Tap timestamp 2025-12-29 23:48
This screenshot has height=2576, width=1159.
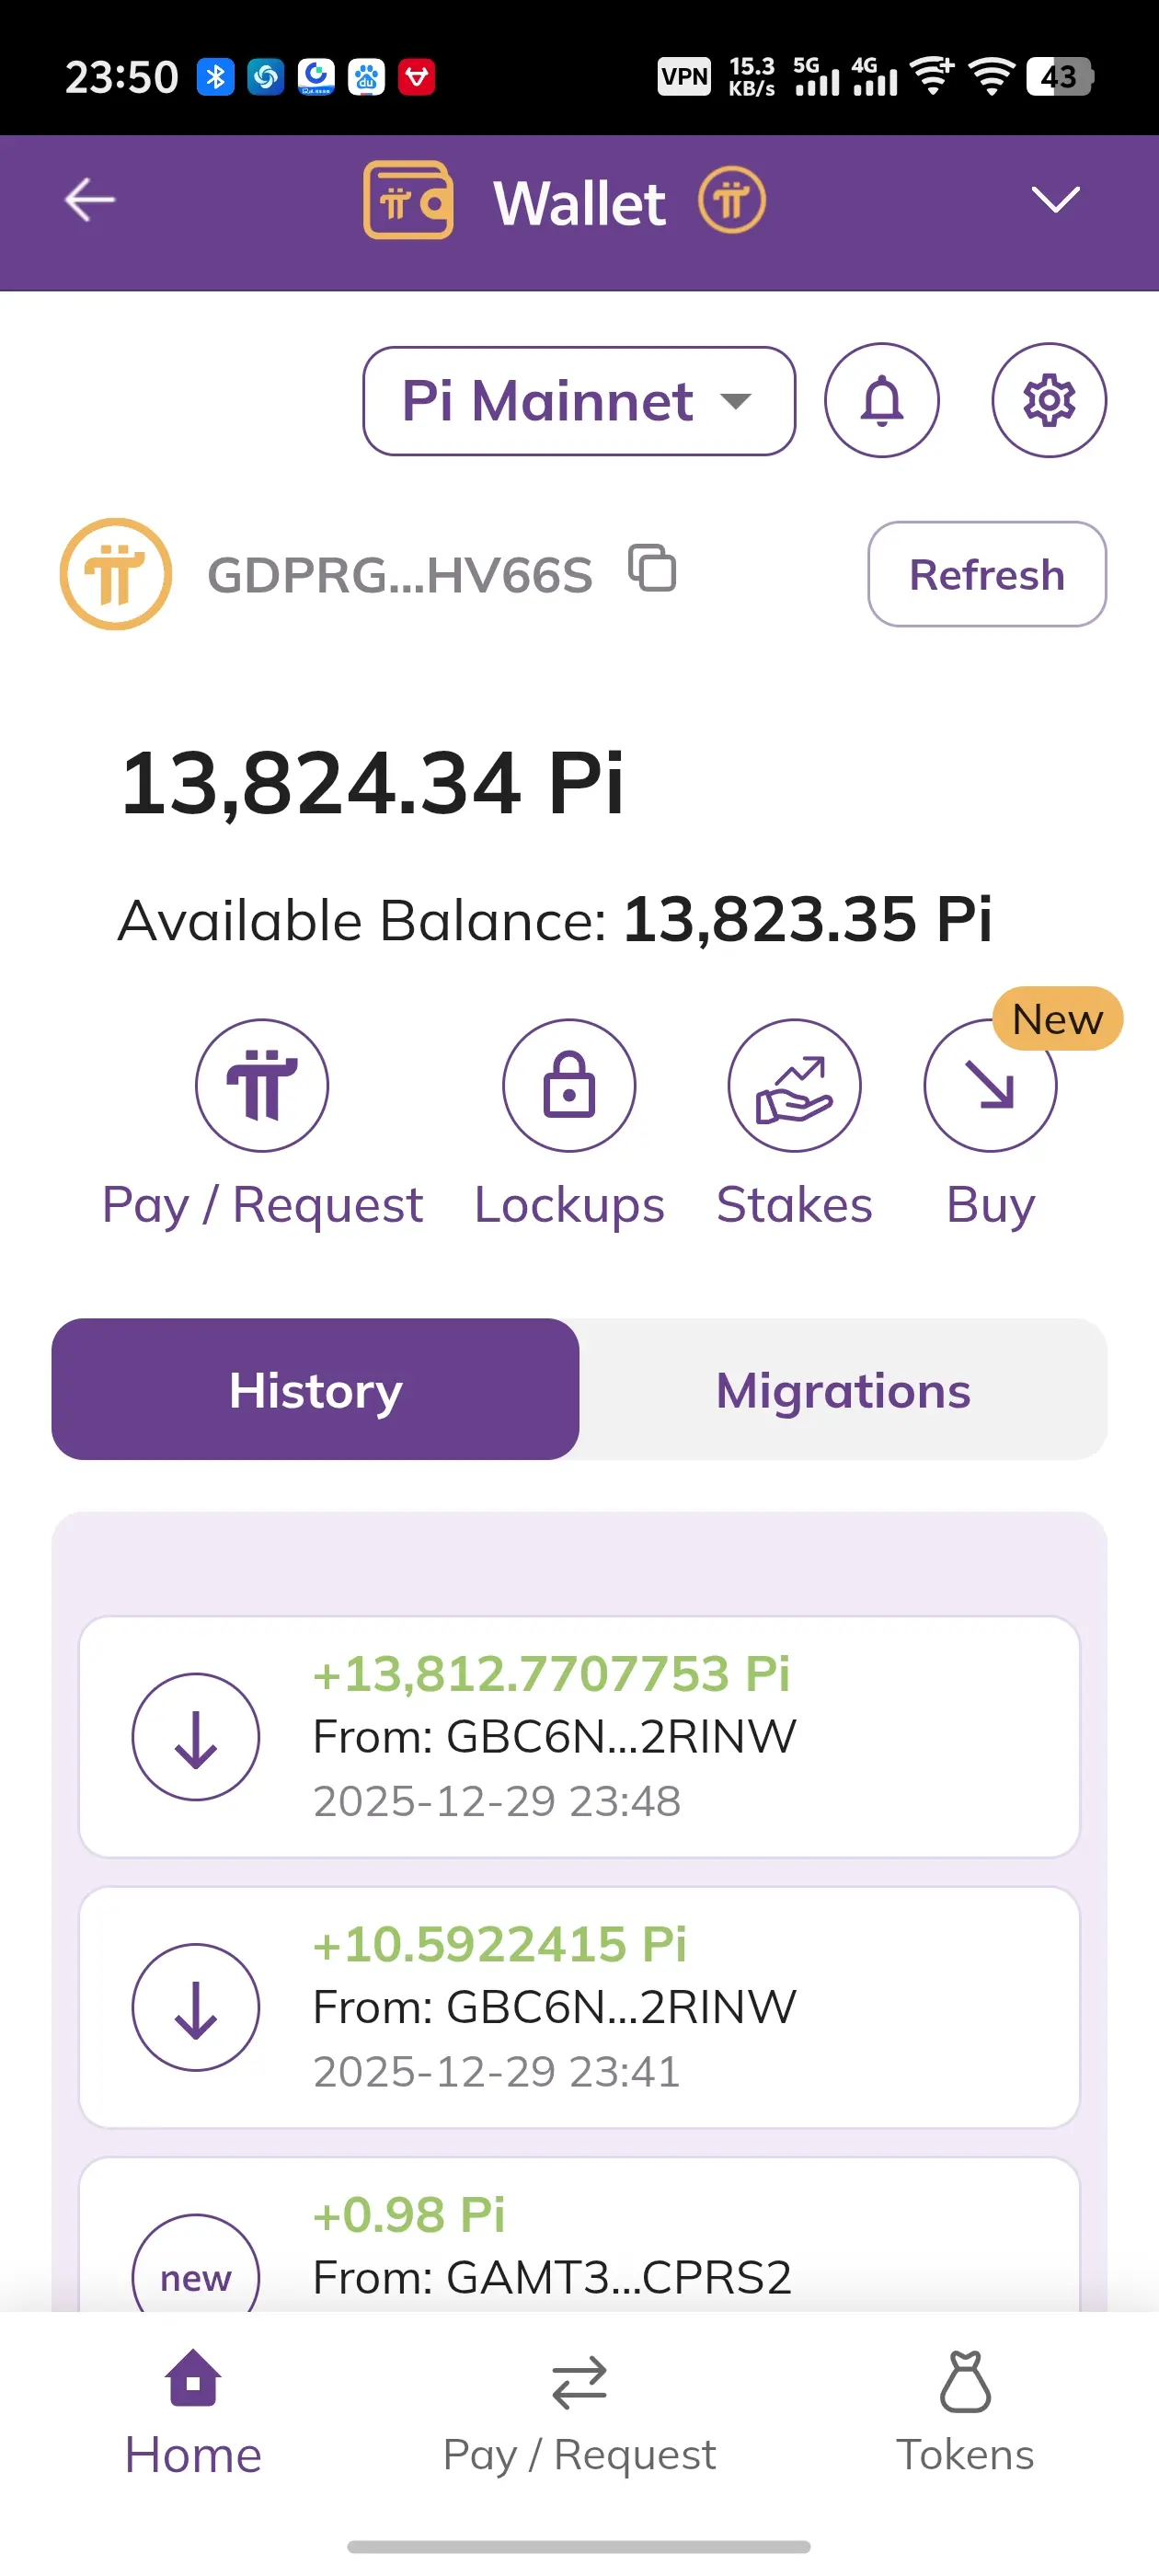pos(497,1801)
